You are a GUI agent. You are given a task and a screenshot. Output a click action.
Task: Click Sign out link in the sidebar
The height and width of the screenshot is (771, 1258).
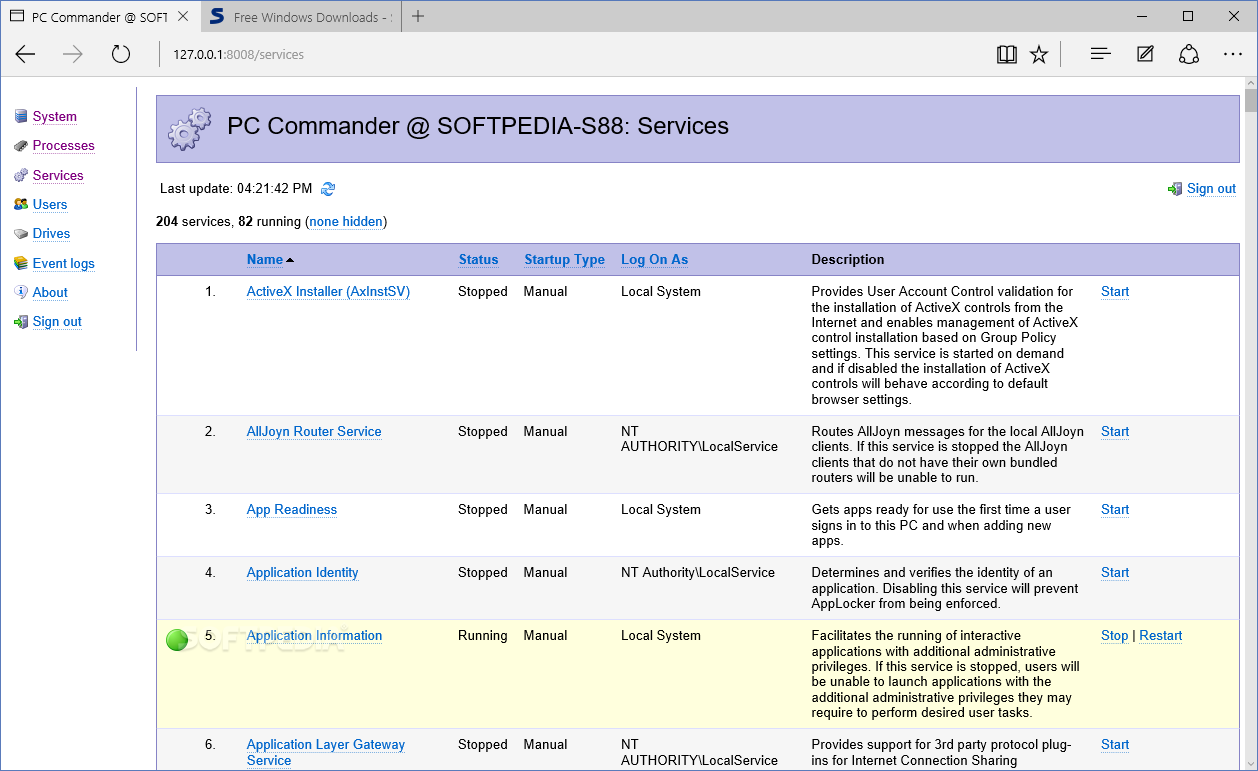tap(57, 322)
